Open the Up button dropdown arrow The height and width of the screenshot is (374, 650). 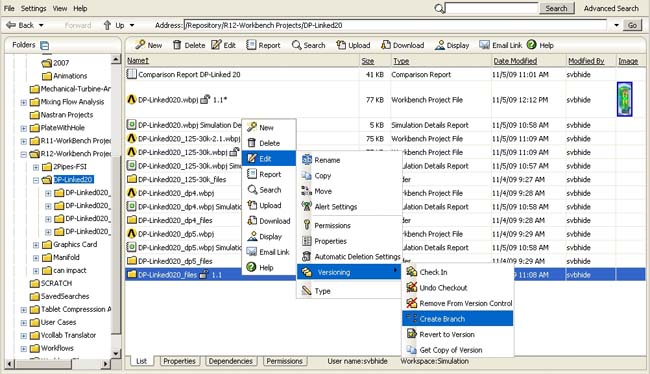click(x=132, y=25)
